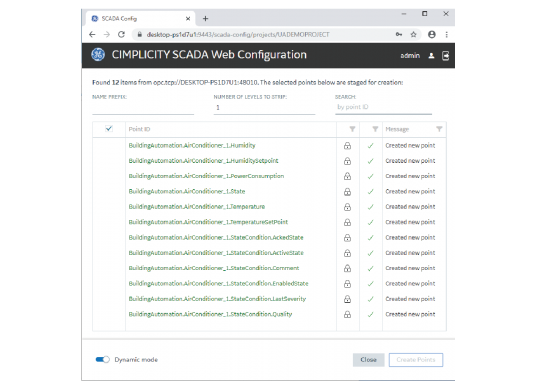536x390 pixels.
Task: Click the Name Prefix input field
Action: click(143, 108)
